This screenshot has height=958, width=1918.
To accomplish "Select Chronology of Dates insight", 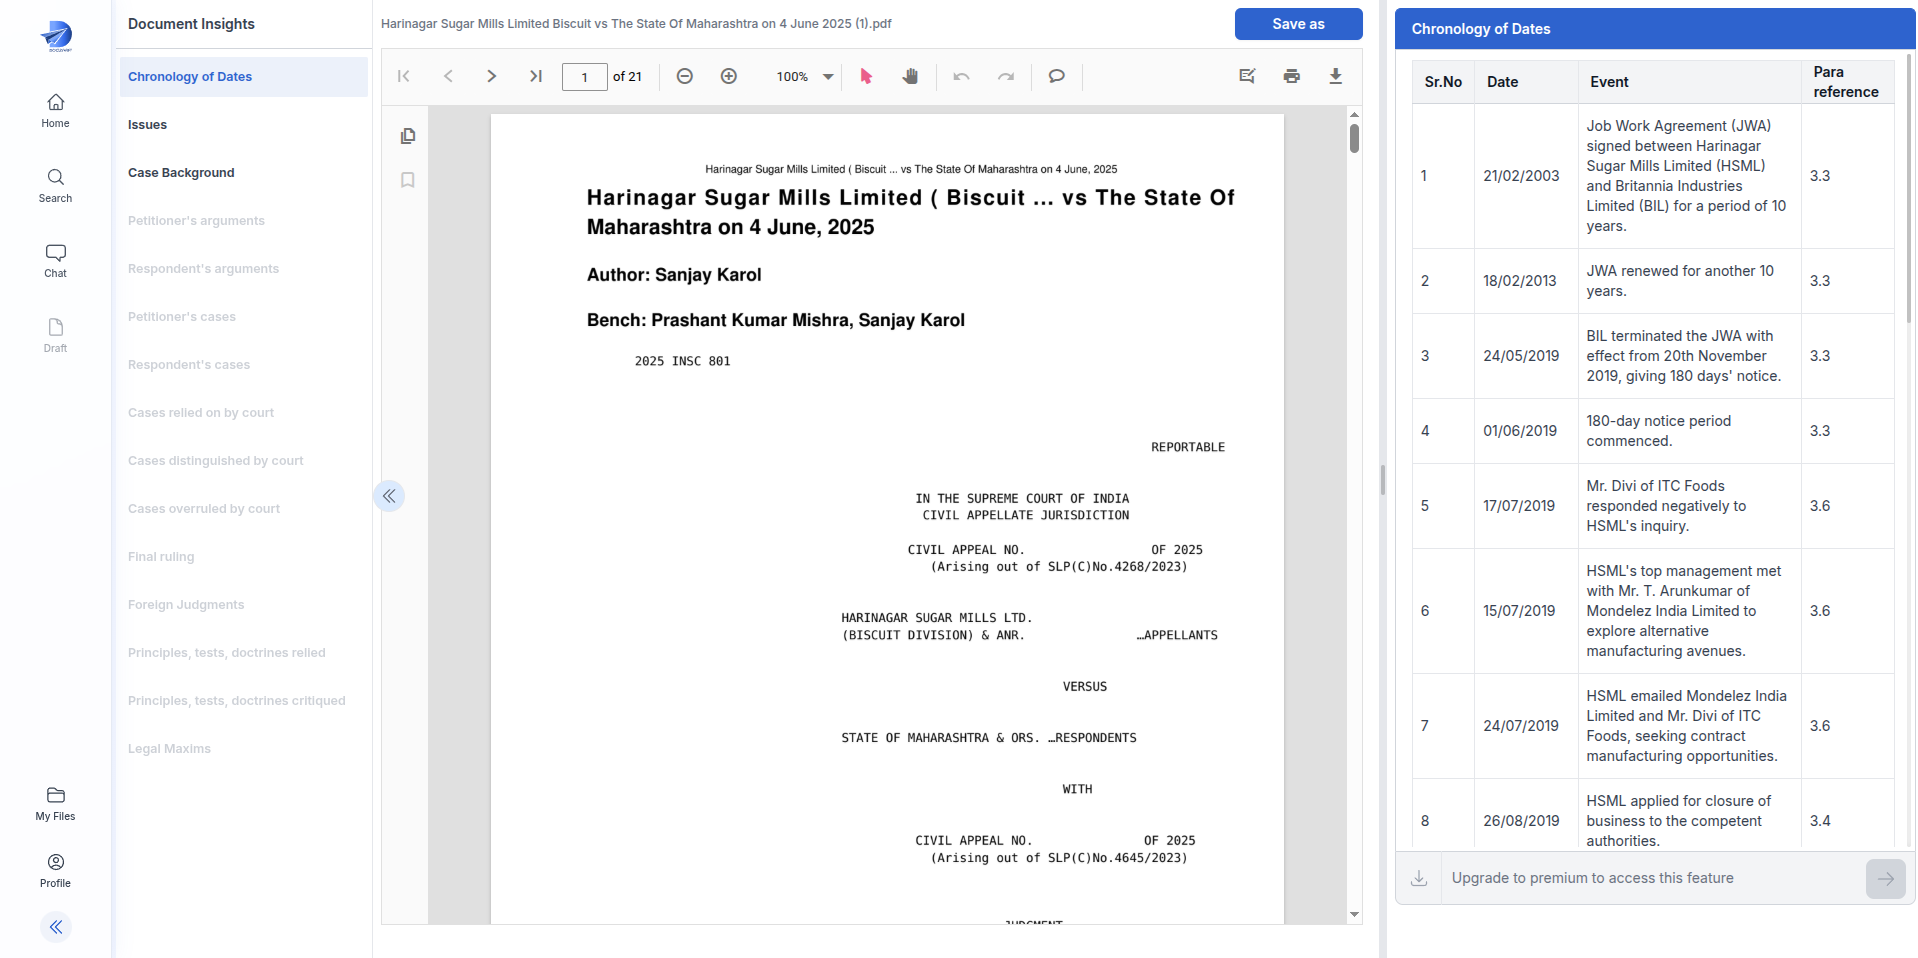I will [244, 77].
